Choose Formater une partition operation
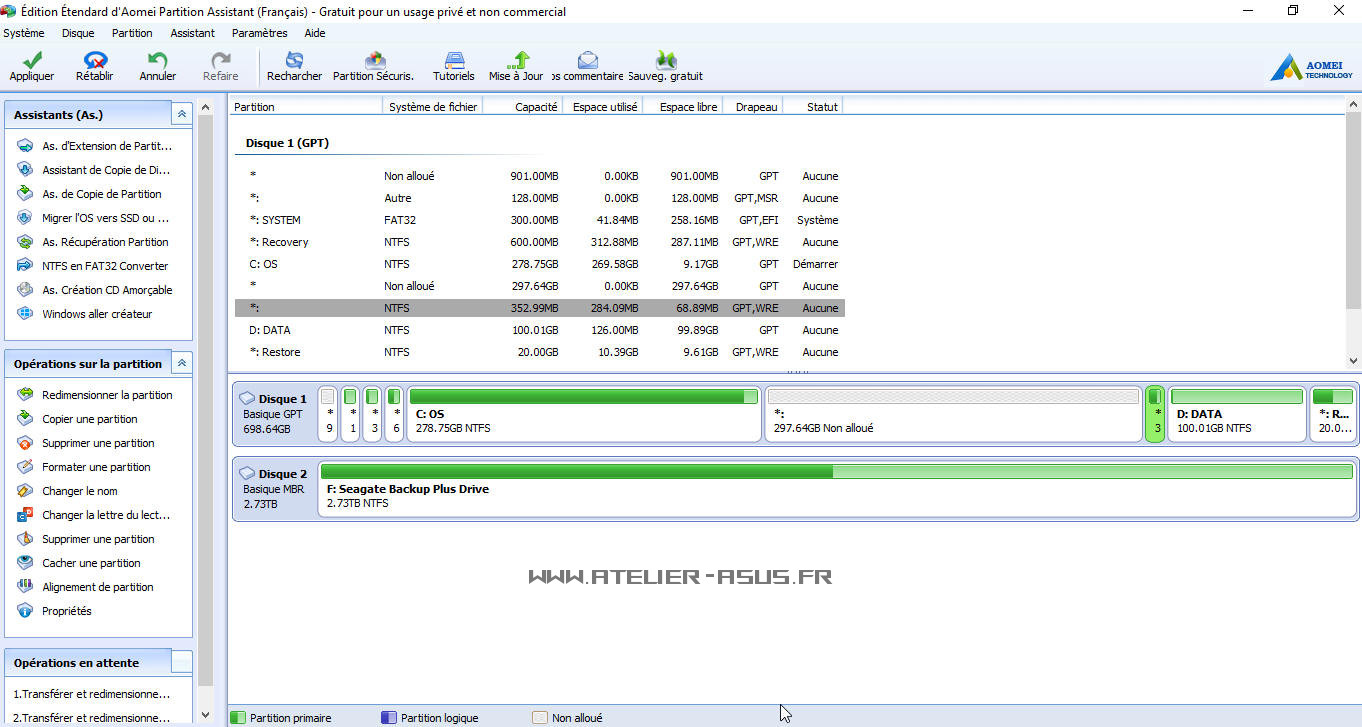Image resolution: width=1362 pixels, height=727 pixels. pos(96,467)
